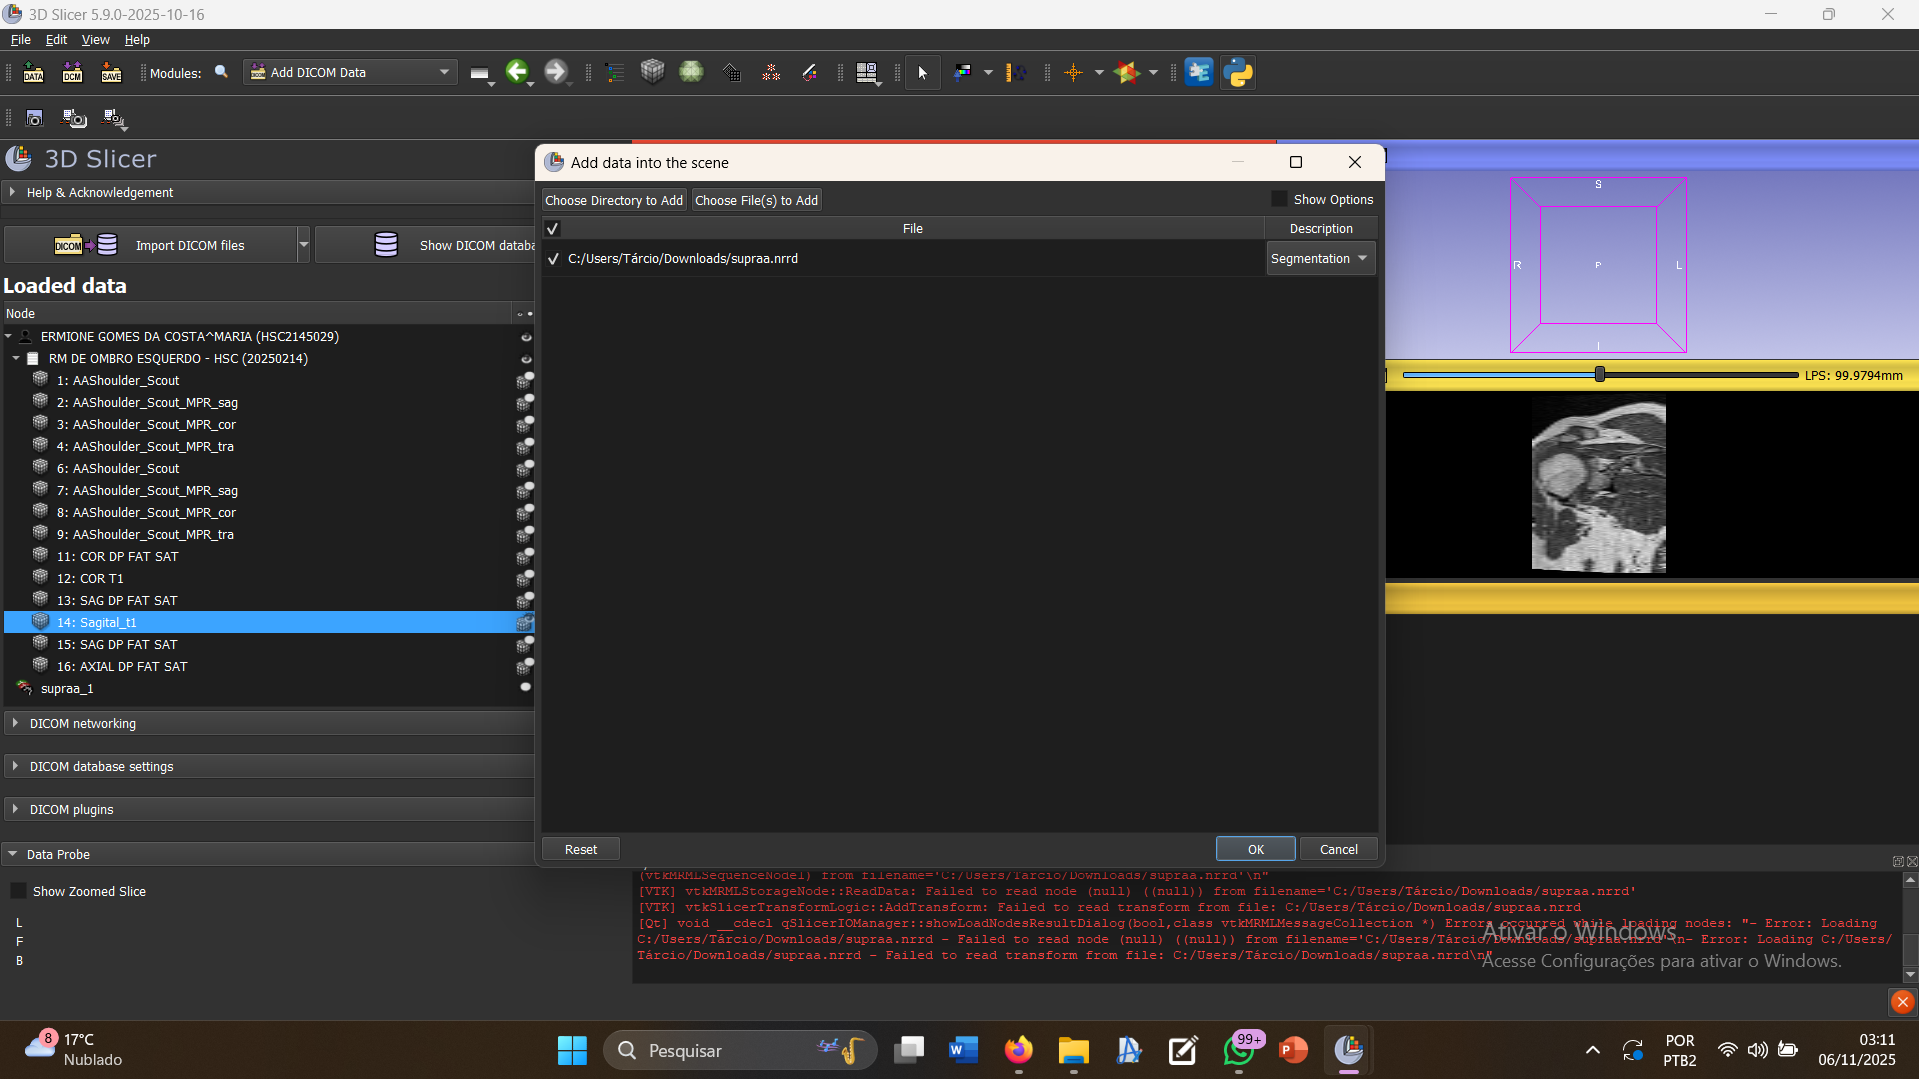Open the module finder magnifier icon
Screen dimensions: 1919x1079
(x=222, y=72)
